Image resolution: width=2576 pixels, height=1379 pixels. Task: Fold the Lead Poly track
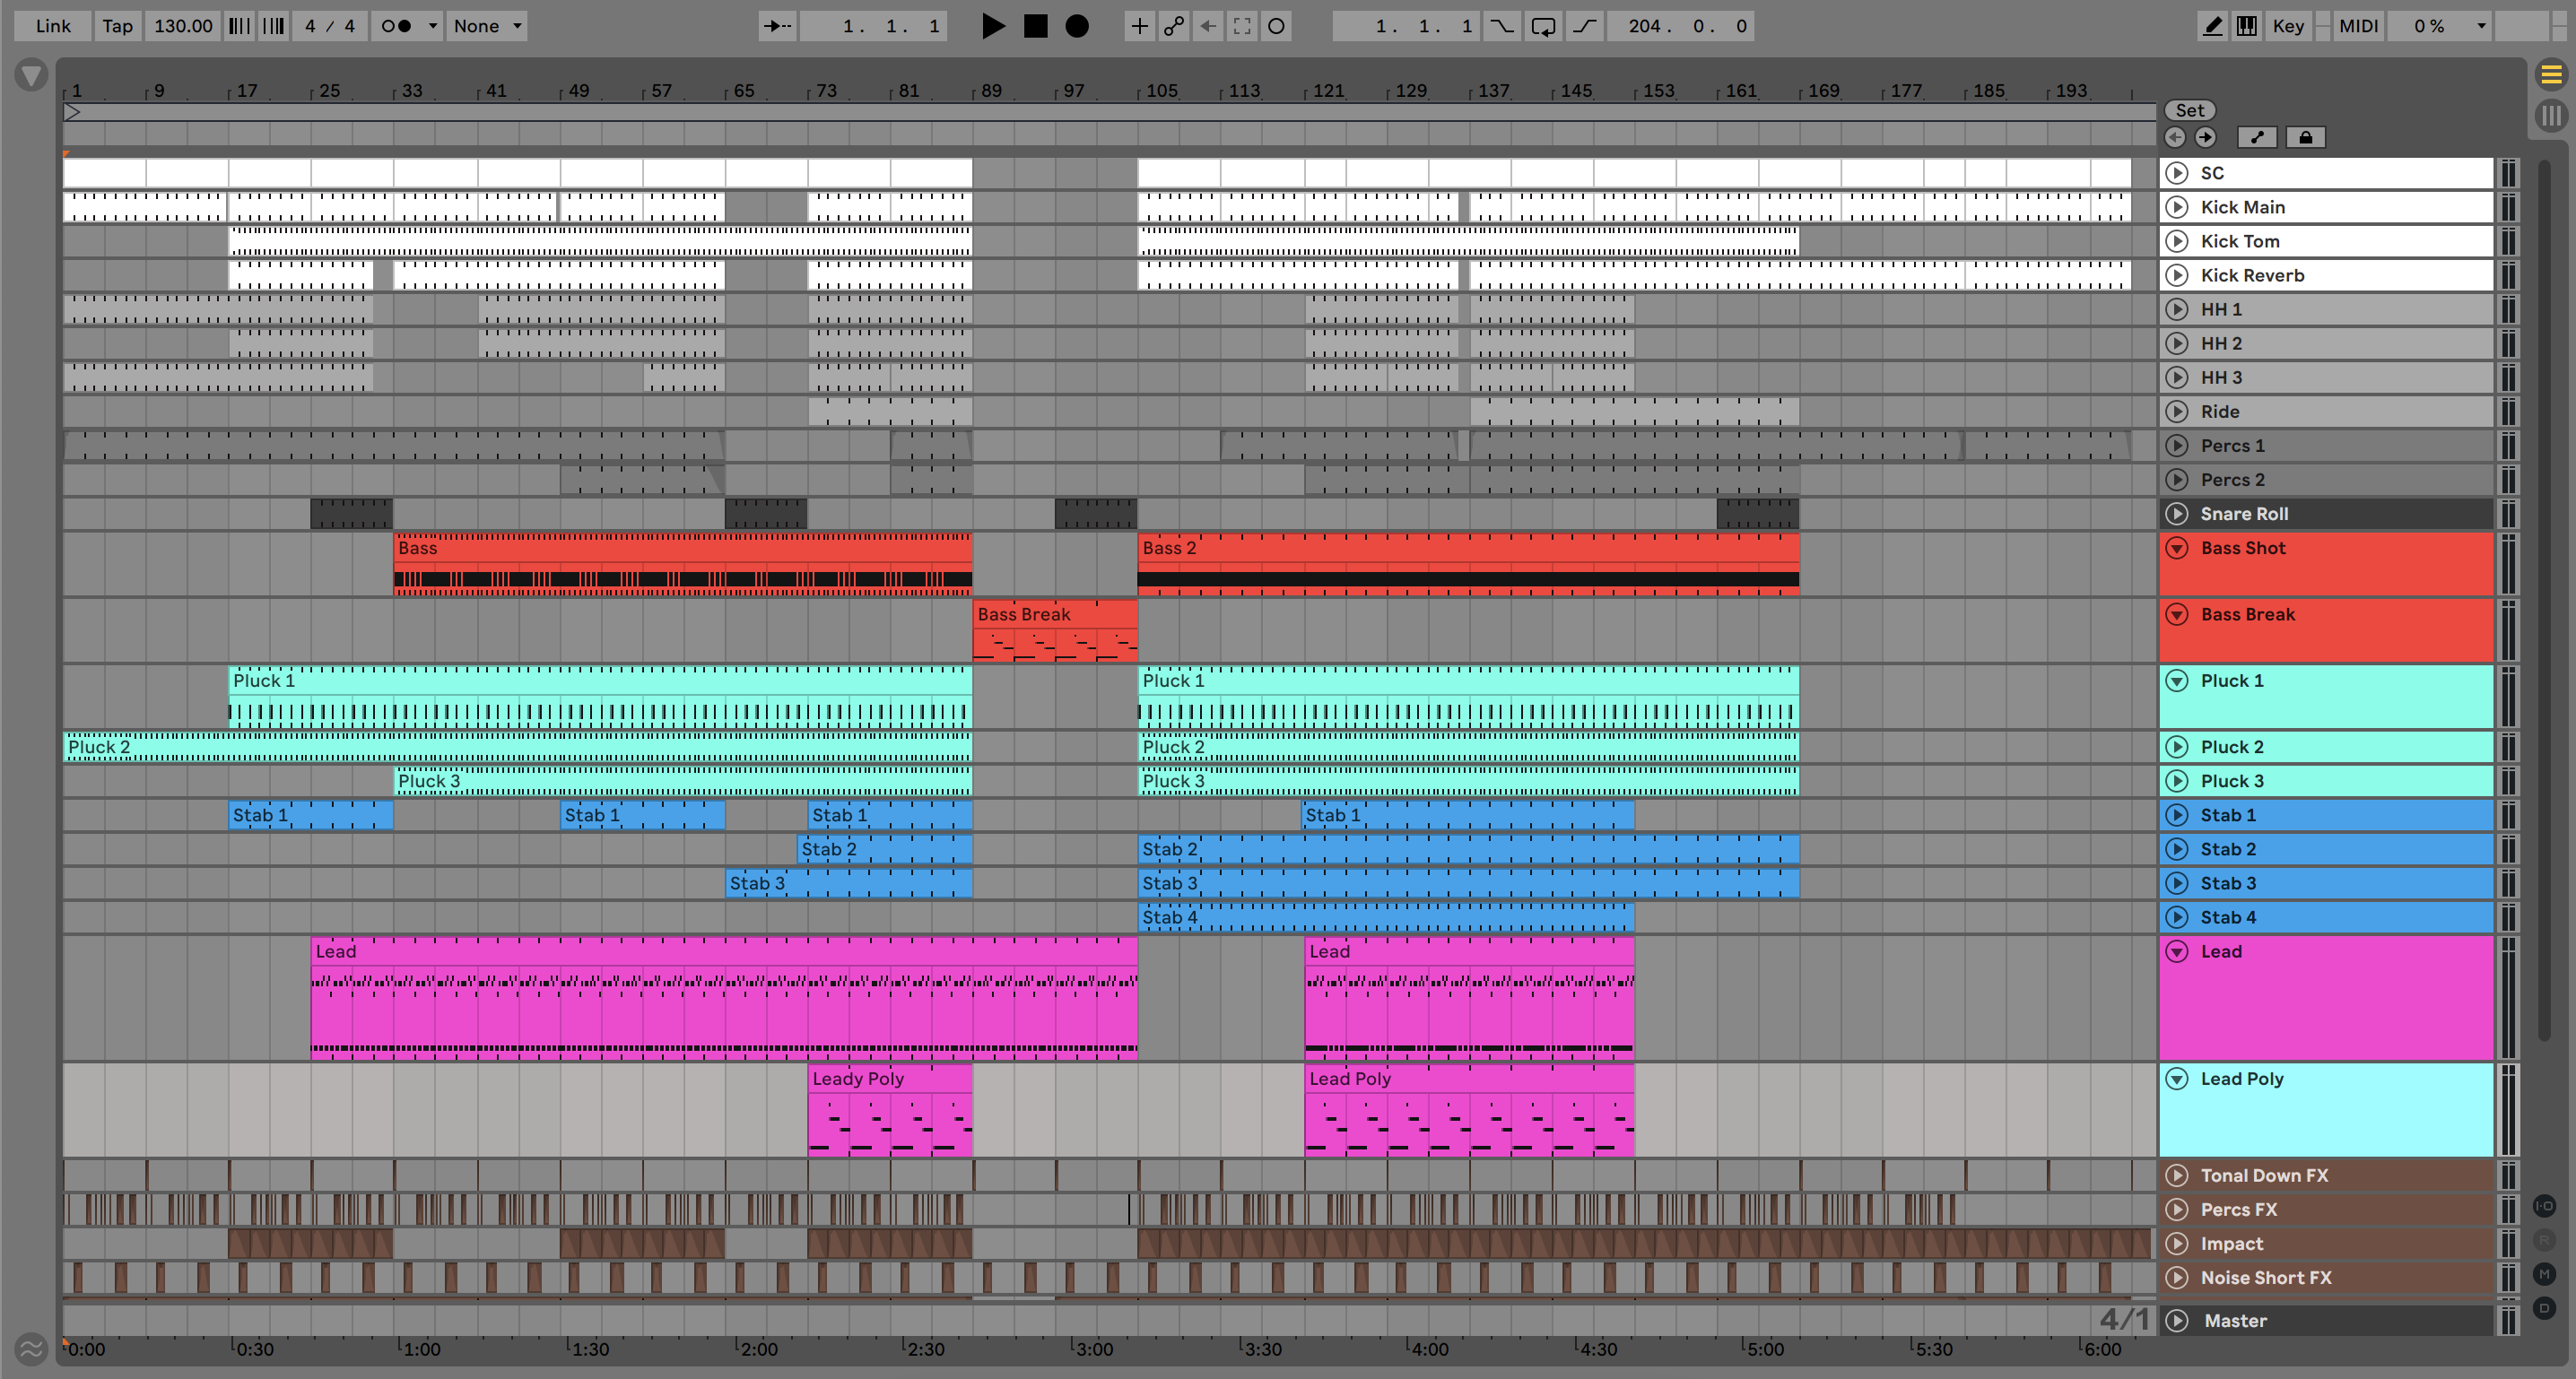point(2177,1079)
